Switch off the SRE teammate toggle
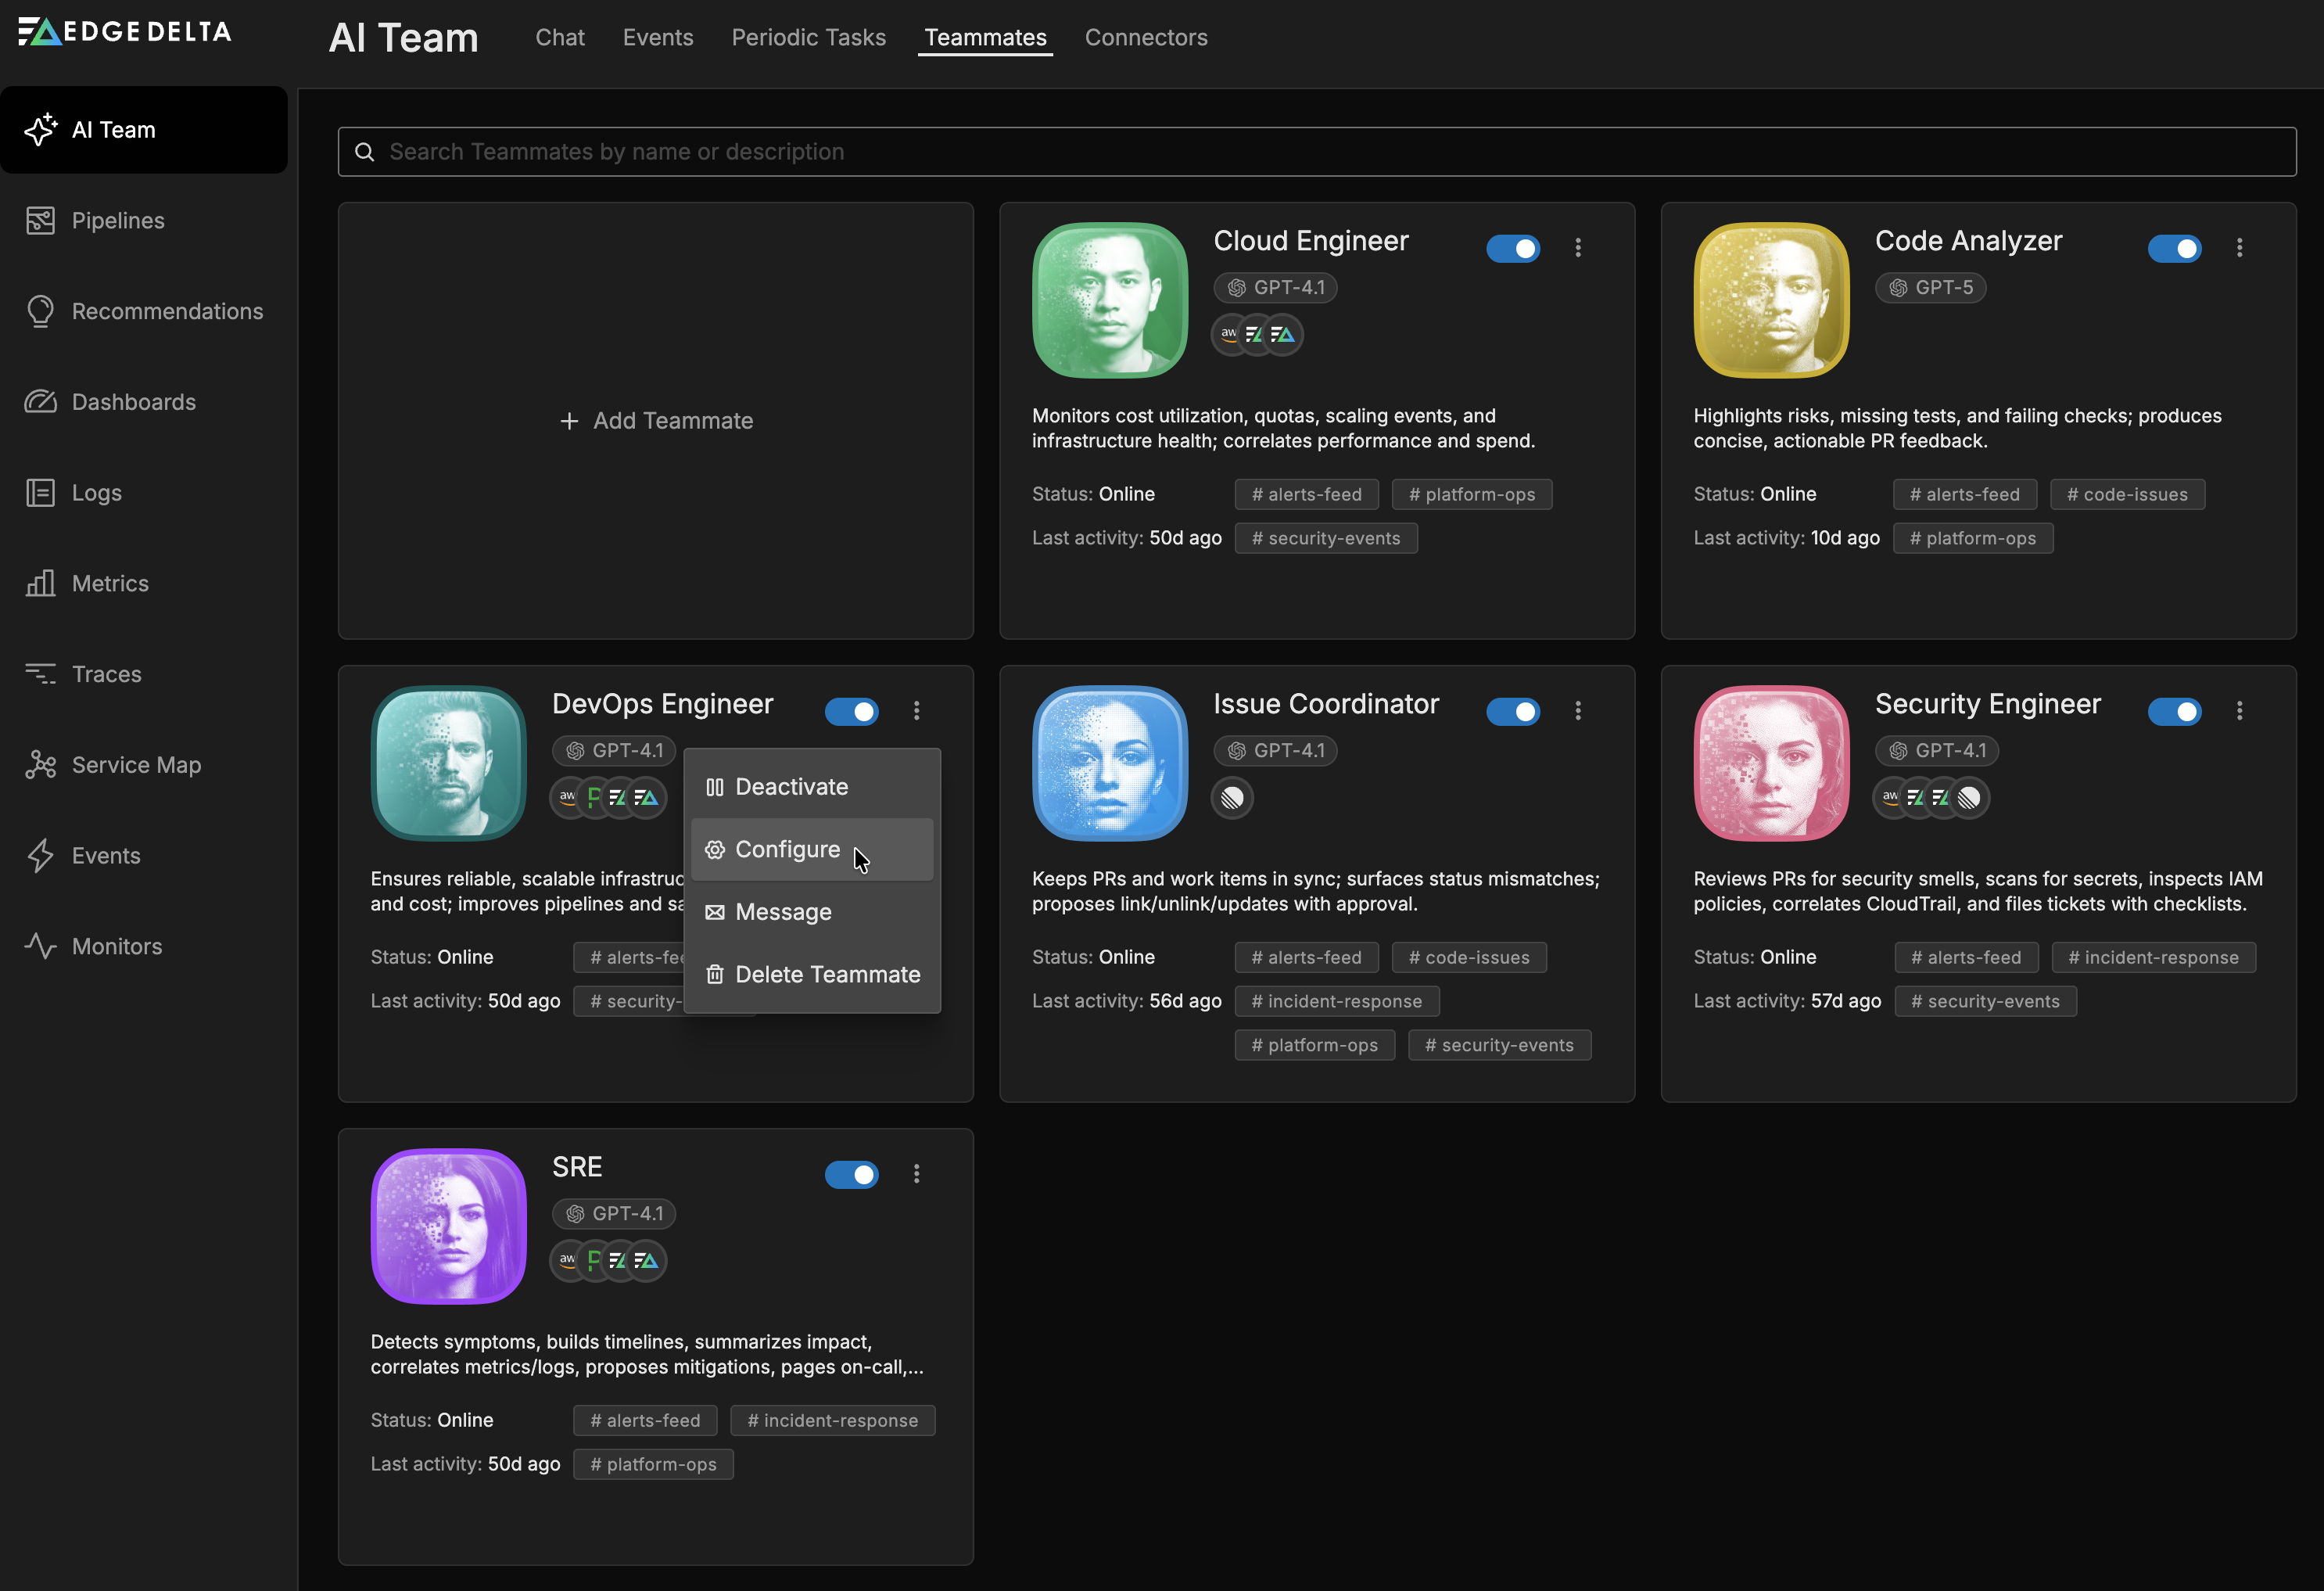The width and height of the screenshot is (2324, 1591). pos(851,1174)
